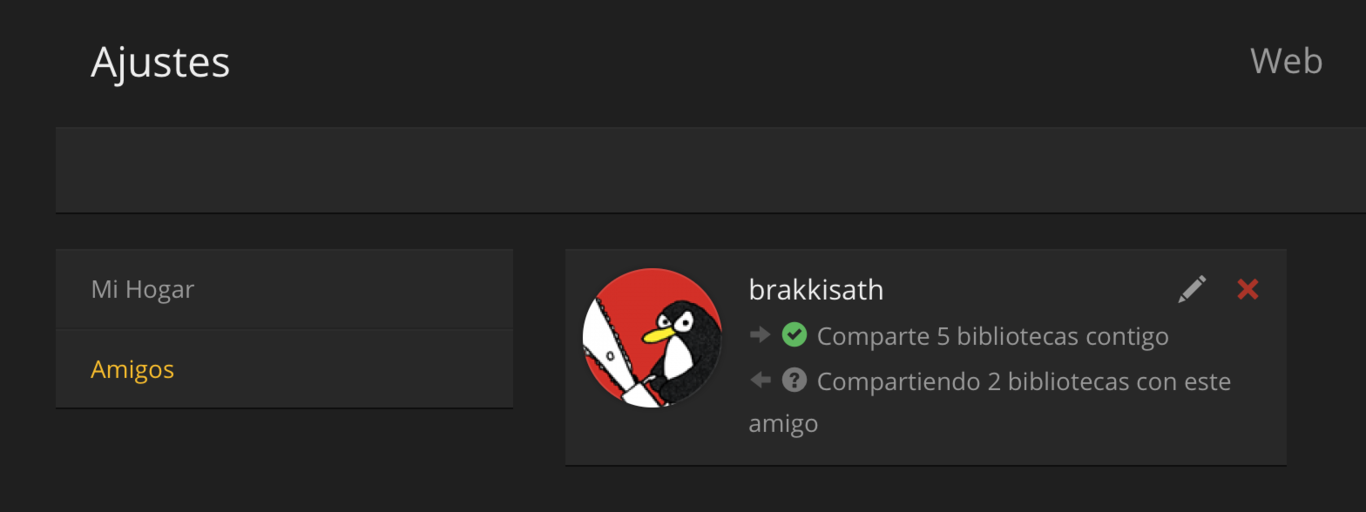The height and width of the screenshot is (512, 1366).
Task: Click the left-pointing arrow beside the question mark
Action: click(760, 380)
